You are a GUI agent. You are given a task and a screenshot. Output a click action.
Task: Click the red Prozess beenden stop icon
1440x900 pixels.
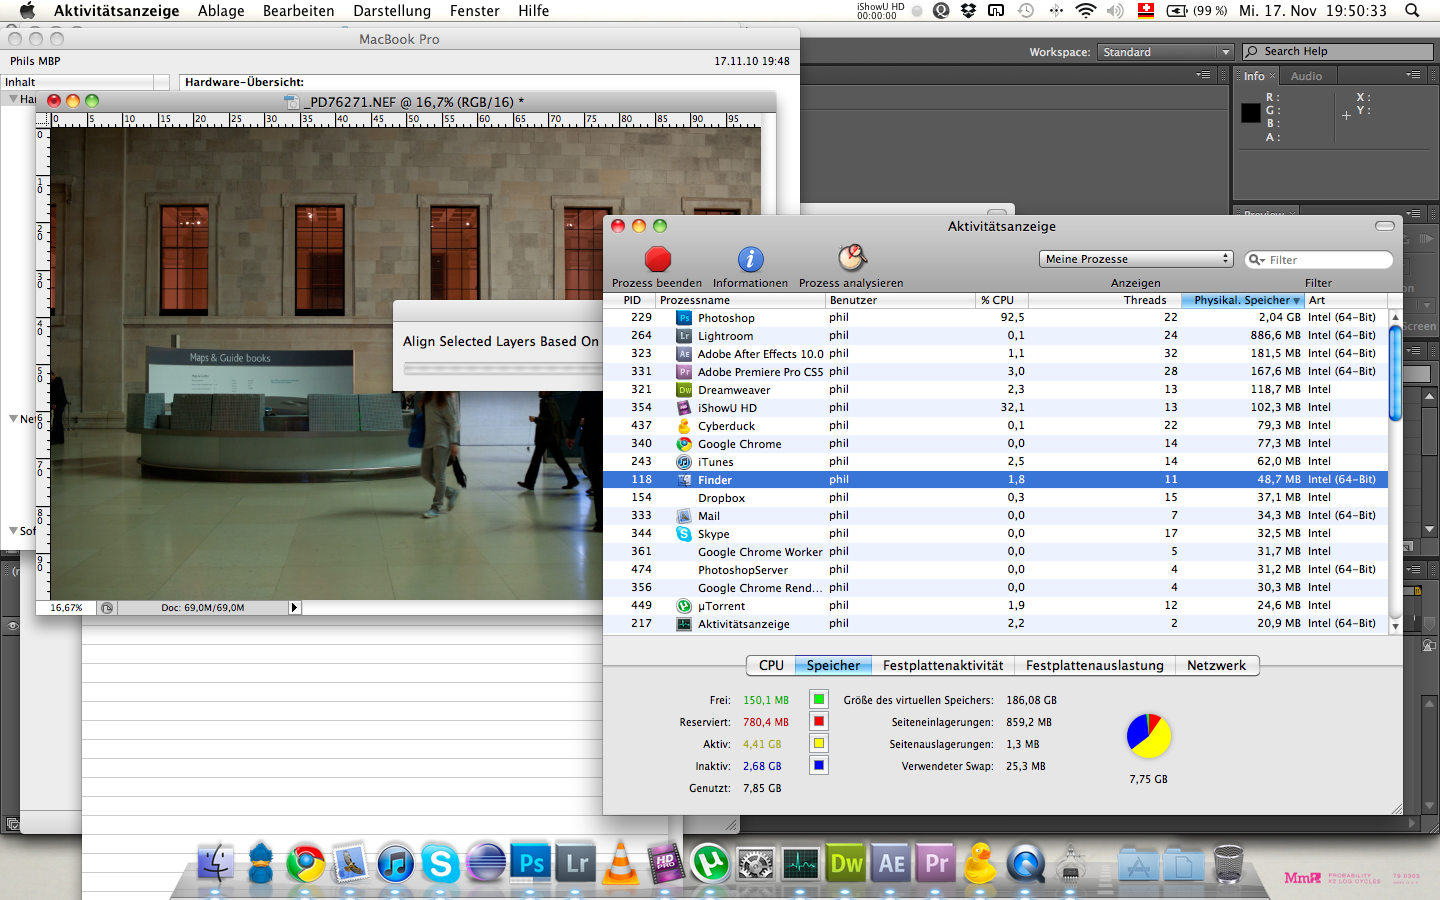pyautogui.click(x=657, y=259)
